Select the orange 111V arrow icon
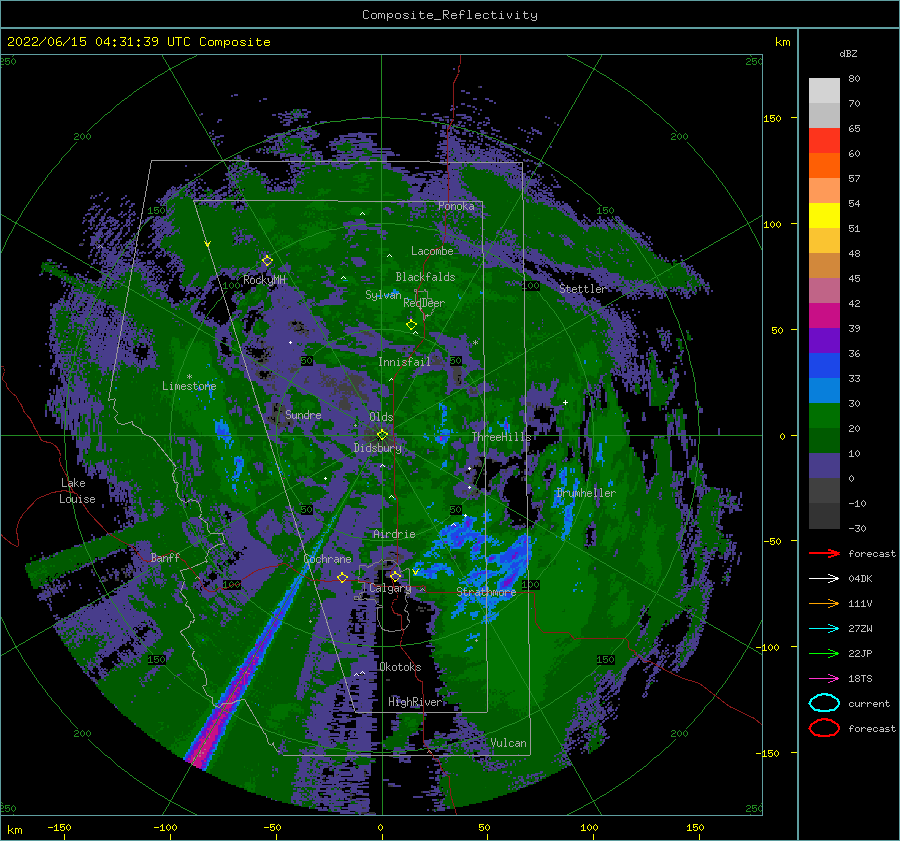 coord(824,603)
